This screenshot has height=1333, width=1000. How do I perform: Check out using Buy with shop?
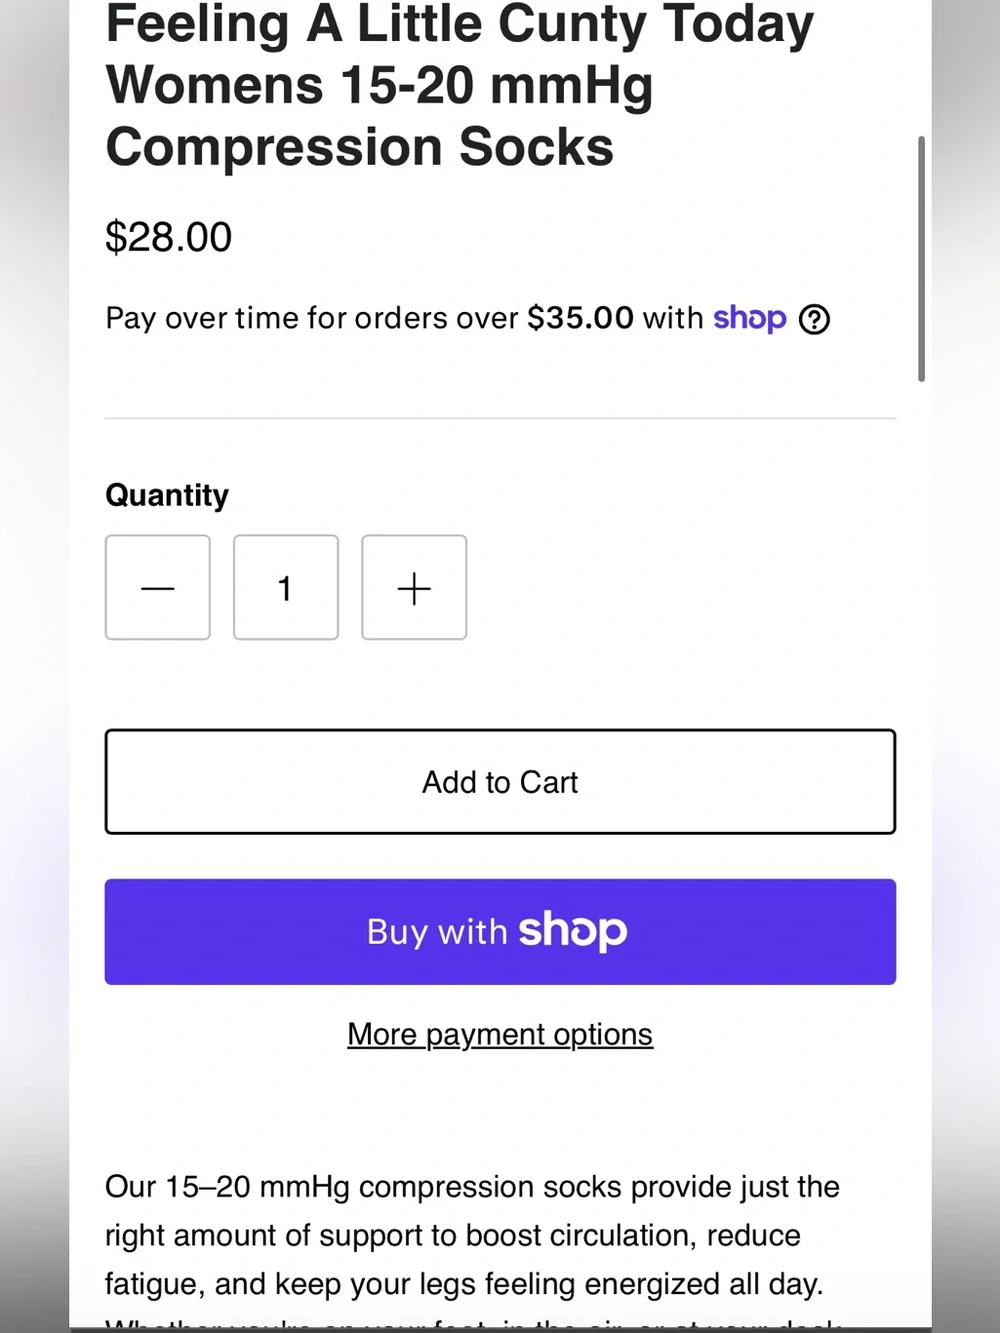pos(500,932)
